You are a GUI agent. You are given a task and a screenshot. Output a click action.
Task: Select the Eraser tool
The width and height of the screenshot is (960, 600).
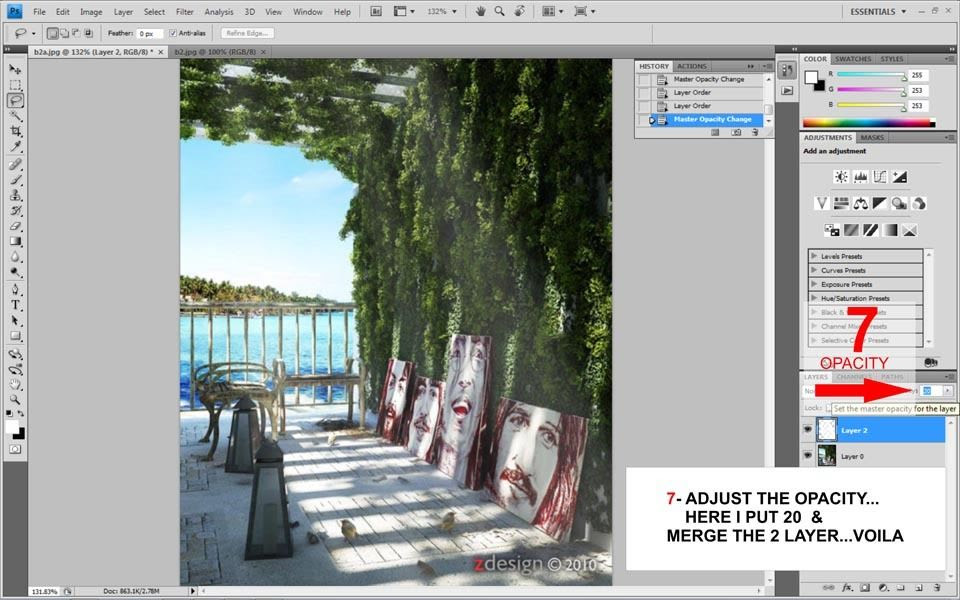[x=15, y=226]
